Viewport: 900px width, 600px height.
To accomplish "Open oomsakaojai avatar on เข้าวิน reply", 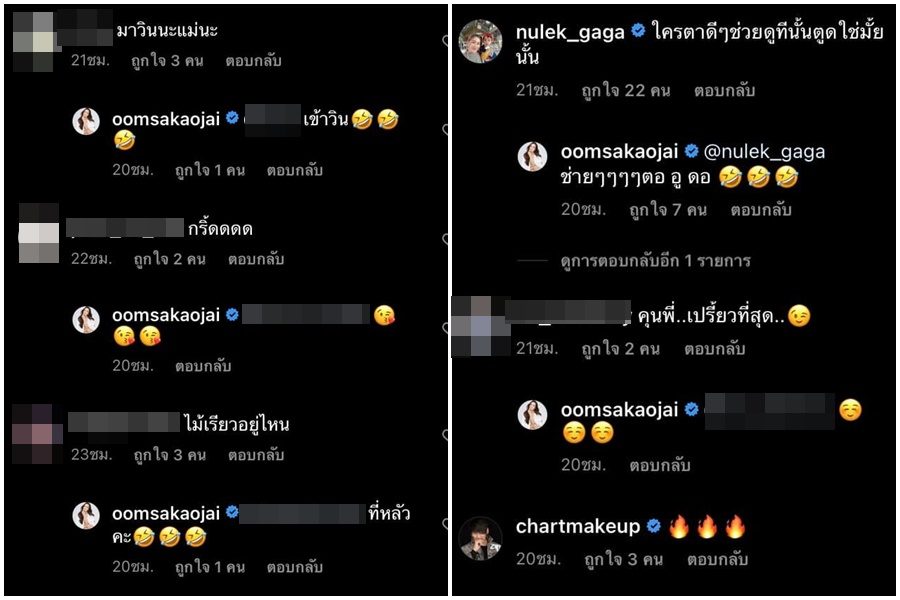I will (86, 121).
